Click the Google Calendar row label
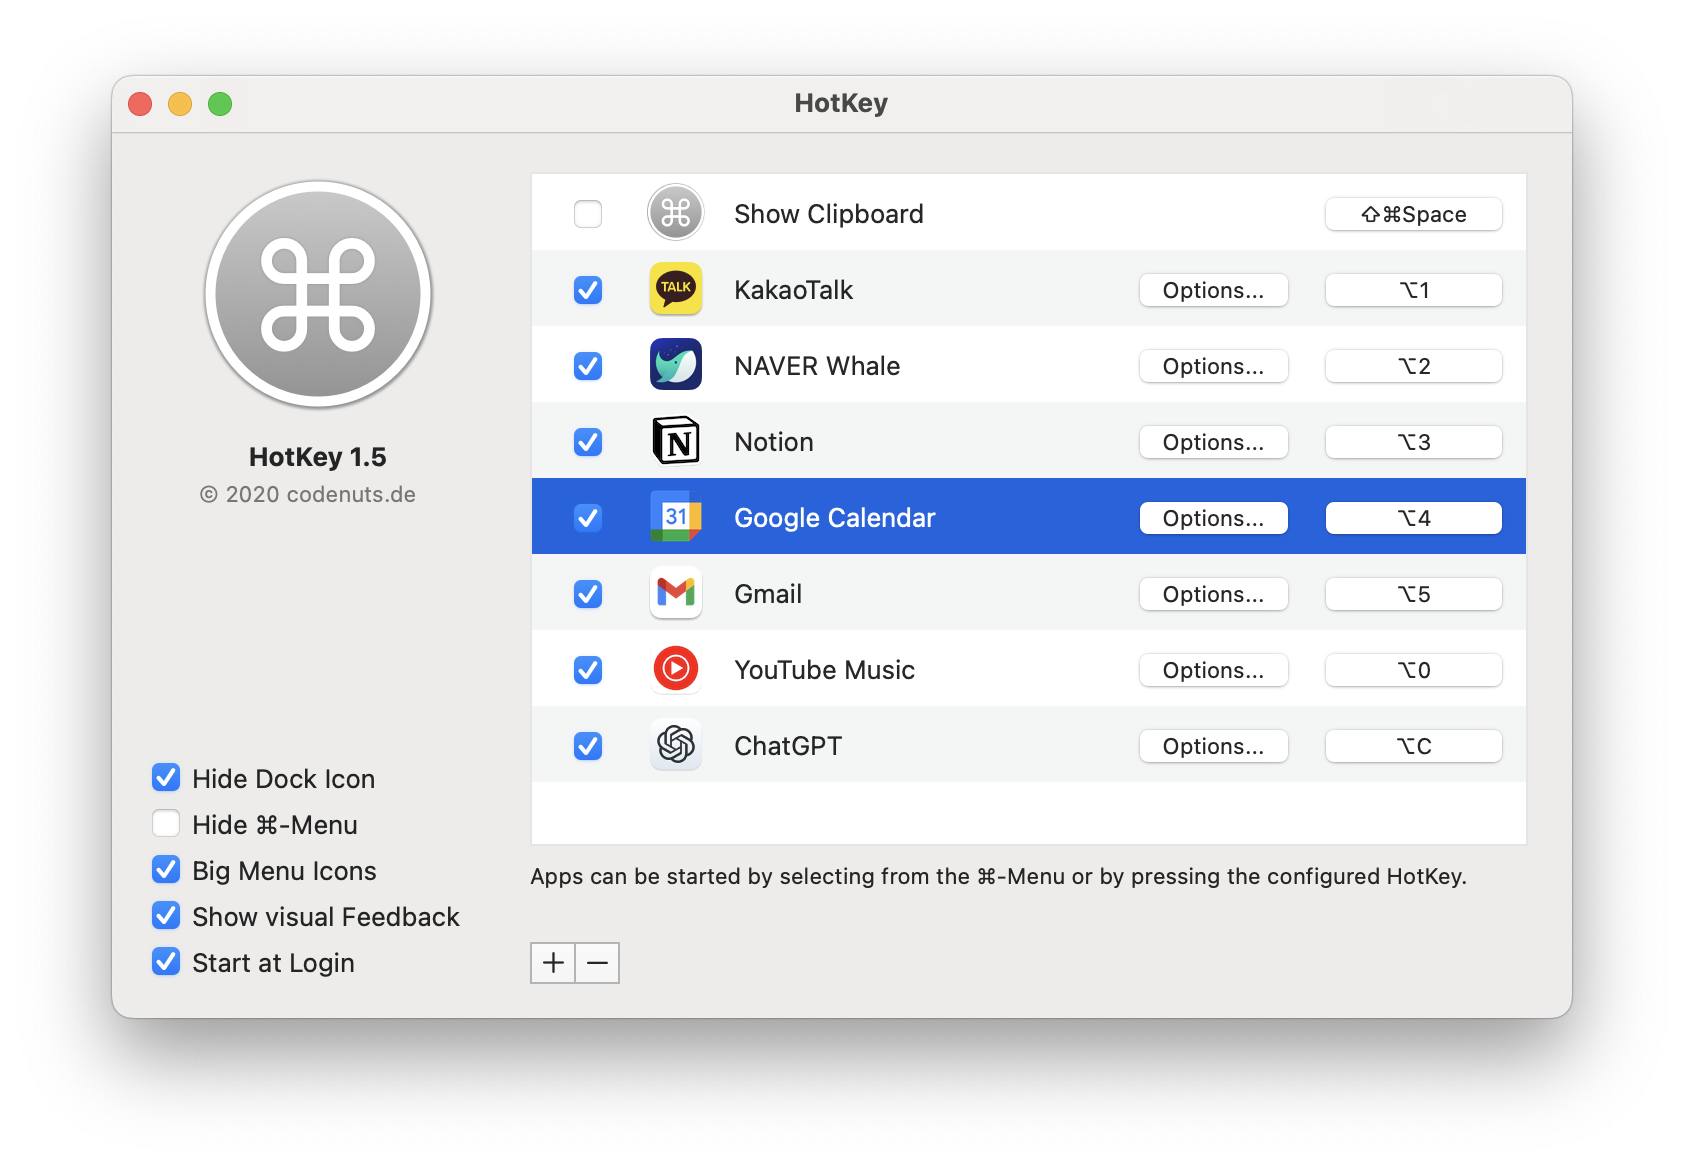Screen dimensions: 1684x1166 pyautogui.click(x=835, y=518)
